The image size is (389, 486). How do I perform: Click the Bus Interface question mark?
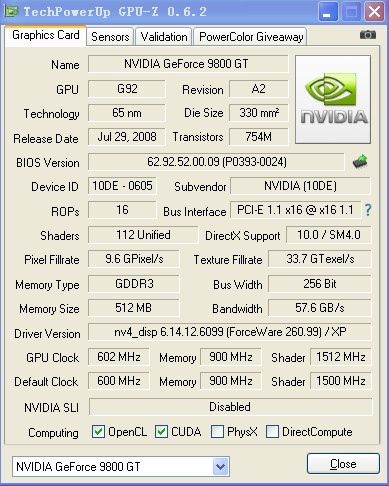click(x=368, y=210)
